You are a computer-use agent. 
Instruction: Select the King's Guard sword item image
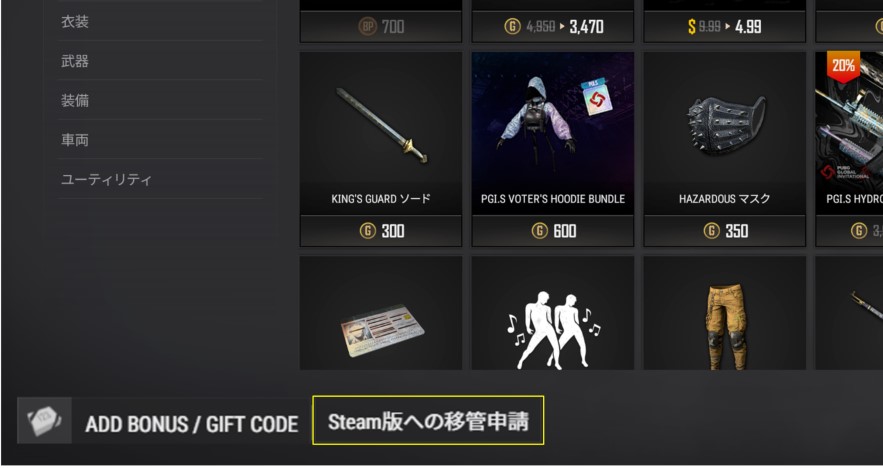coord(381,126)
